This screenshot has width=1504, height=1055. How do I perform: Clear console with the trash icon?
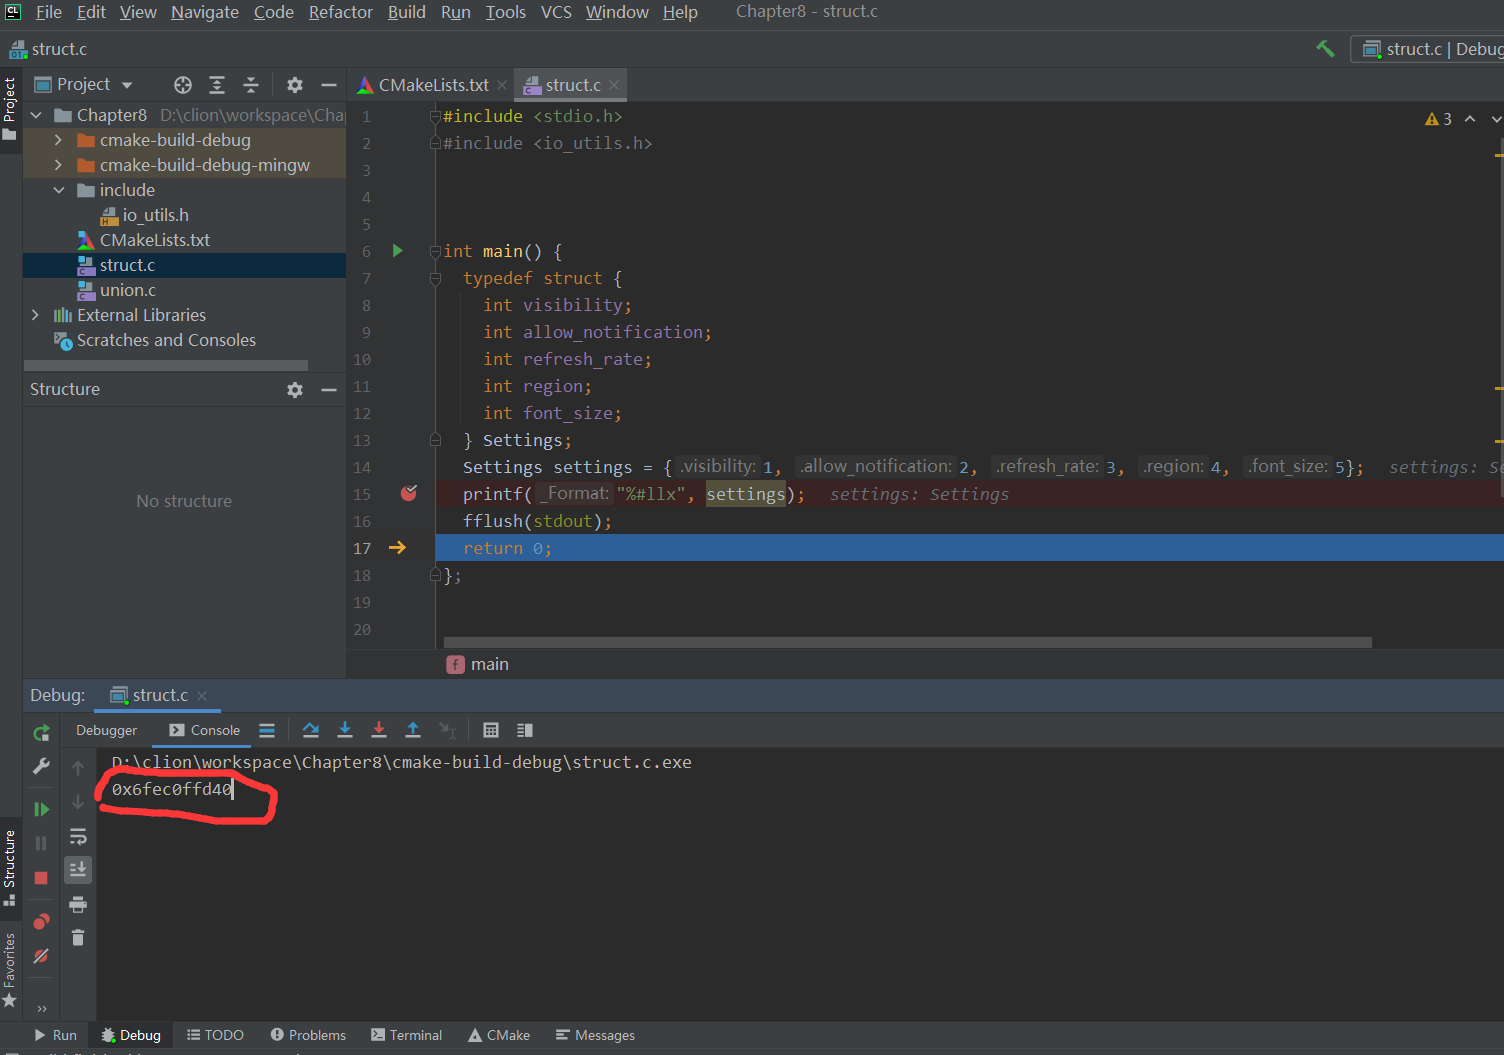[78, 938]
